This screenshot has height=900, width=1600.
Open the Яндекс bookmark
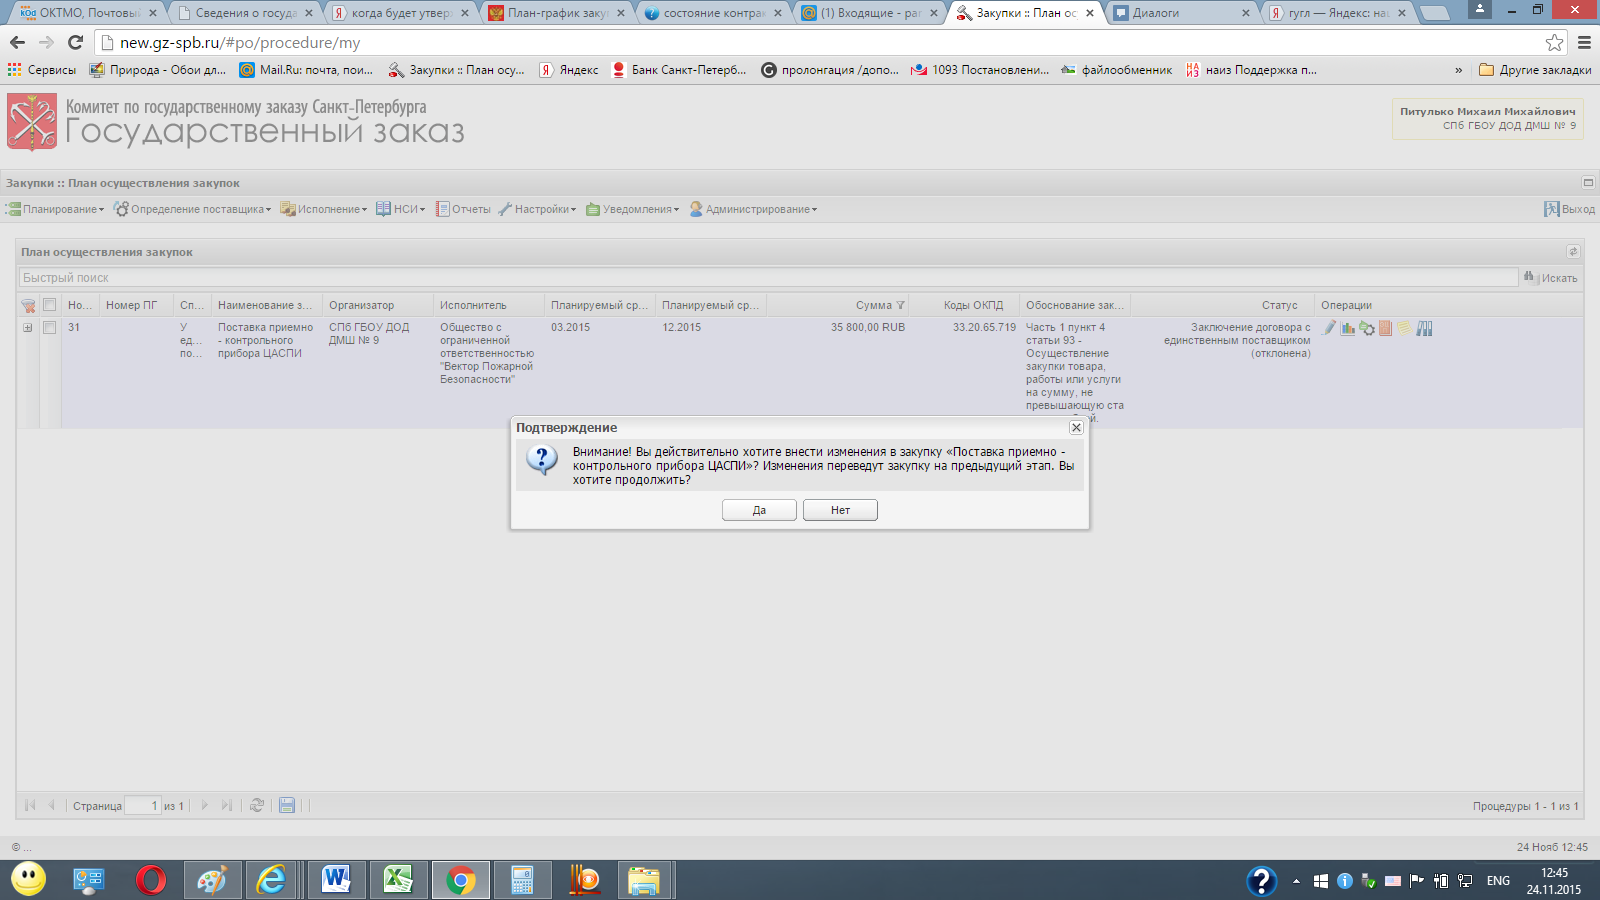[569, 70]
